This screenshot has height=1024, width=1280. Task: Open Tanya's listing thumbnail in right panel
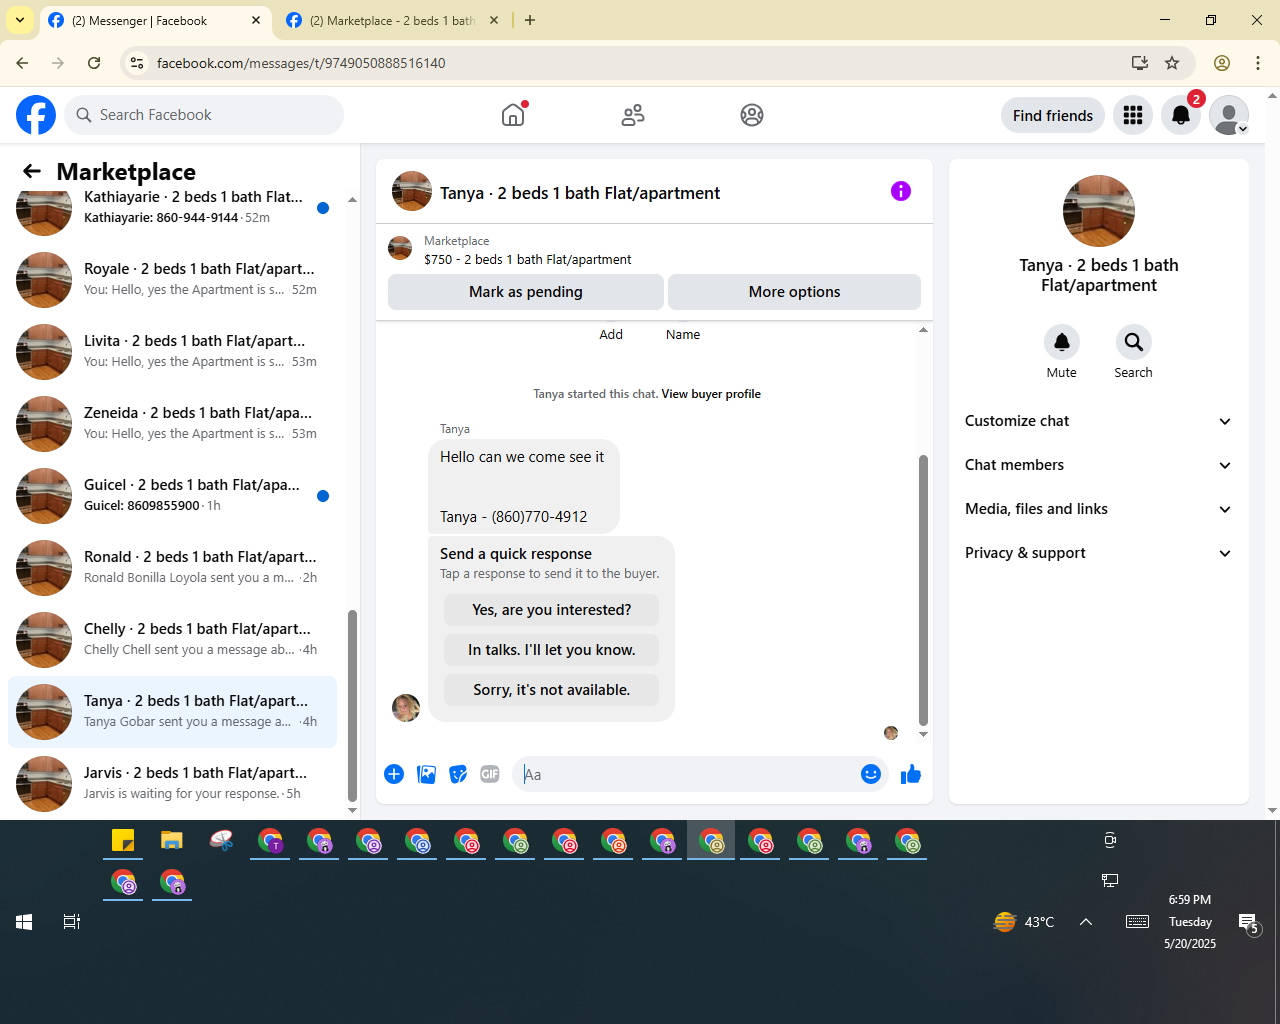click(x=1099, y=211)
